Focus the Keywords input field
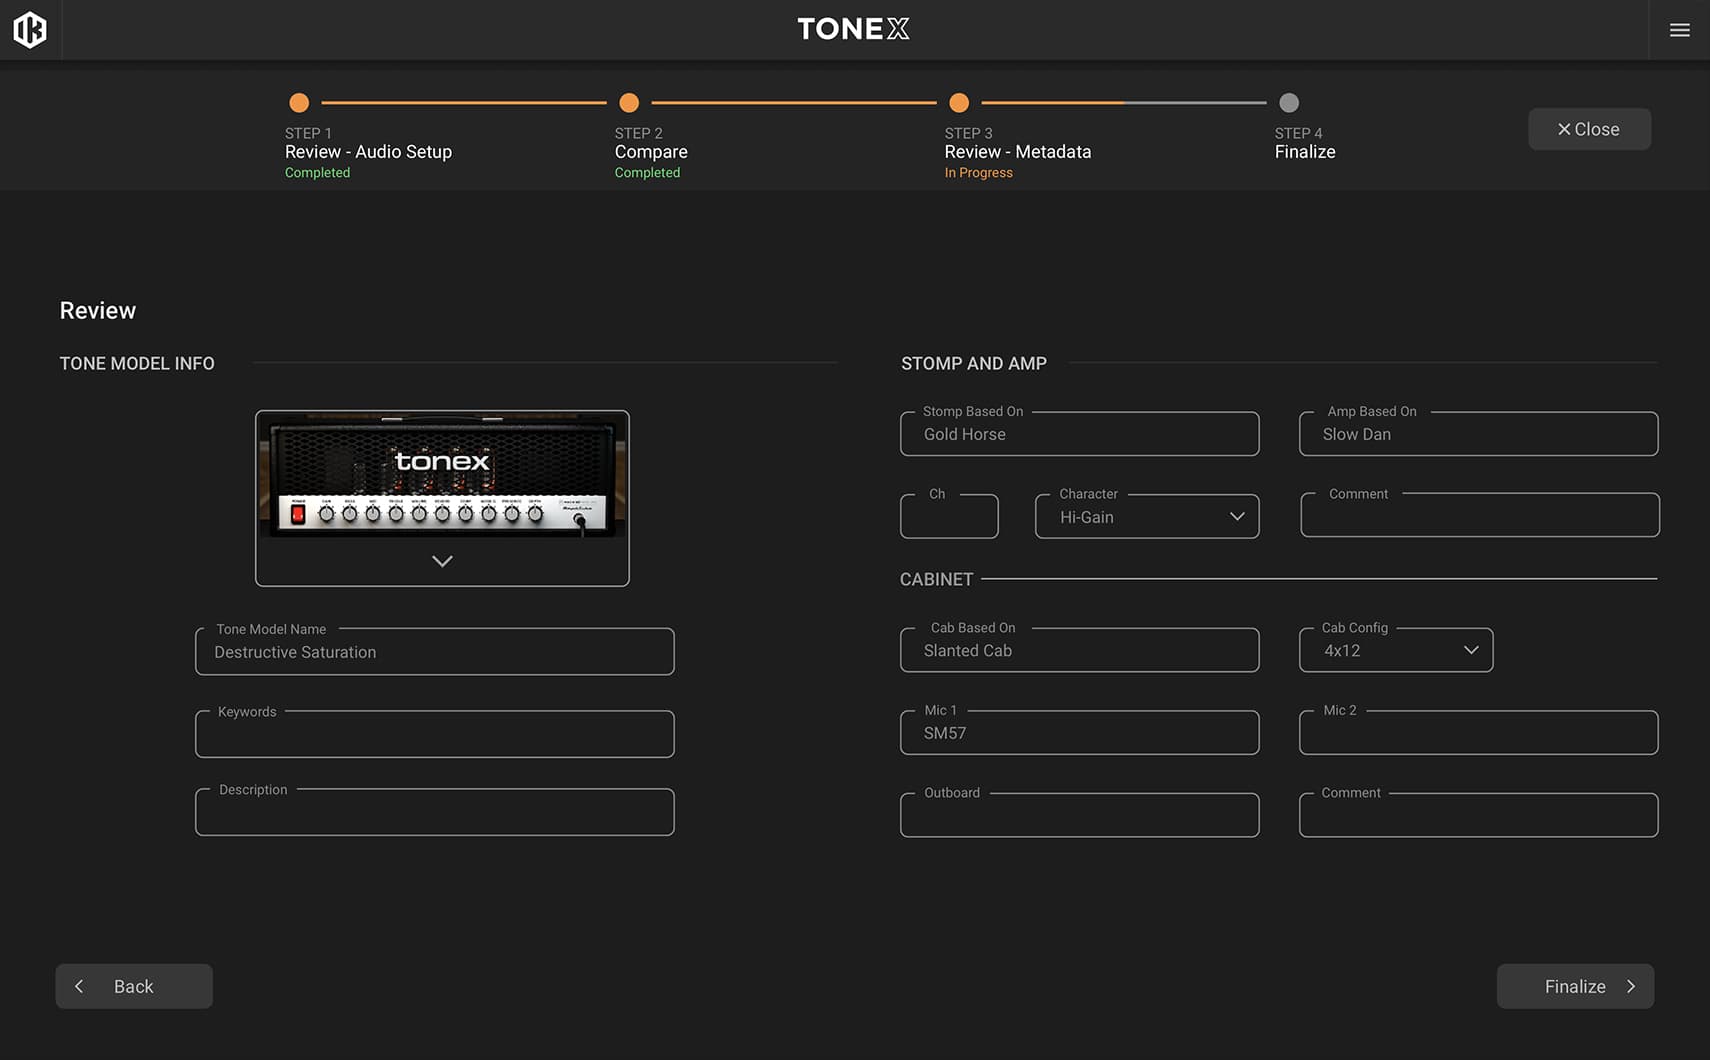Screen dimensions: 1710x1060 click(434, 735)
